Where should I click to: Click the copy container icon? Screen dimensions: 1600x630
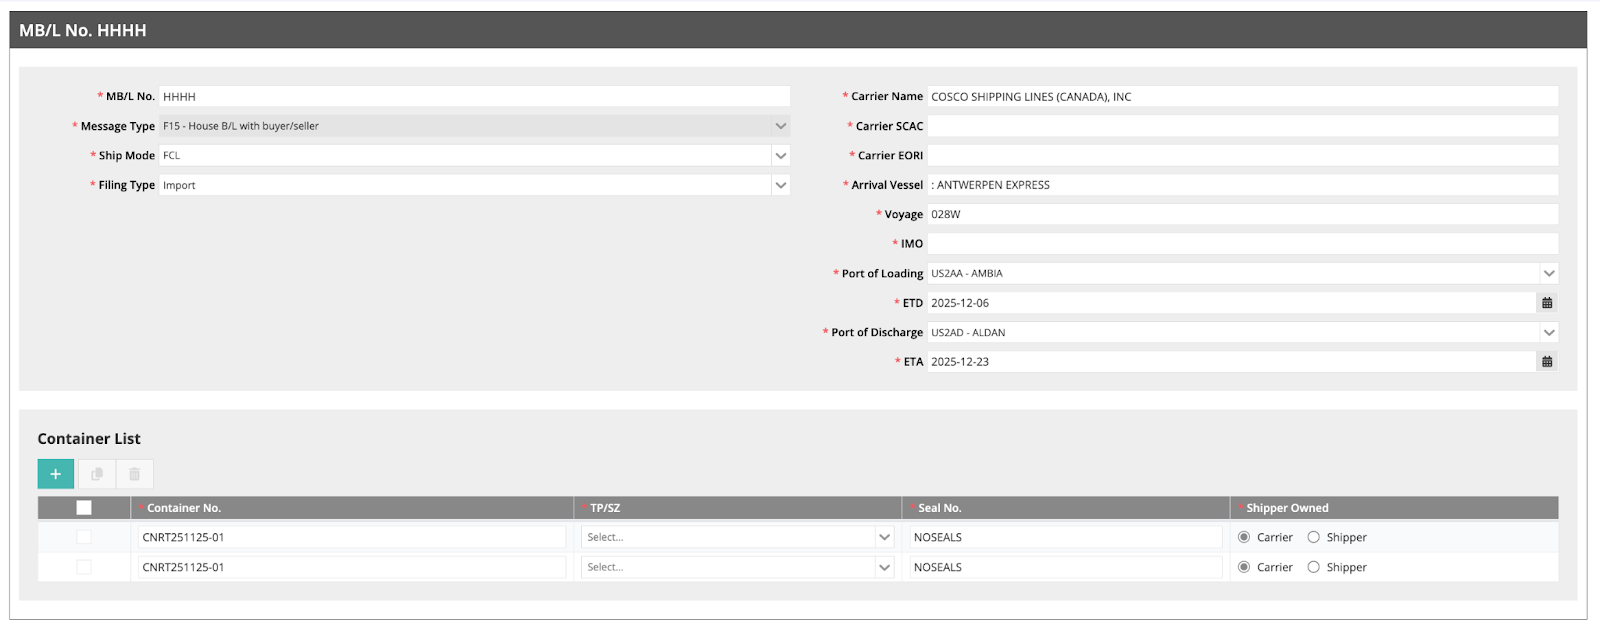97,474
